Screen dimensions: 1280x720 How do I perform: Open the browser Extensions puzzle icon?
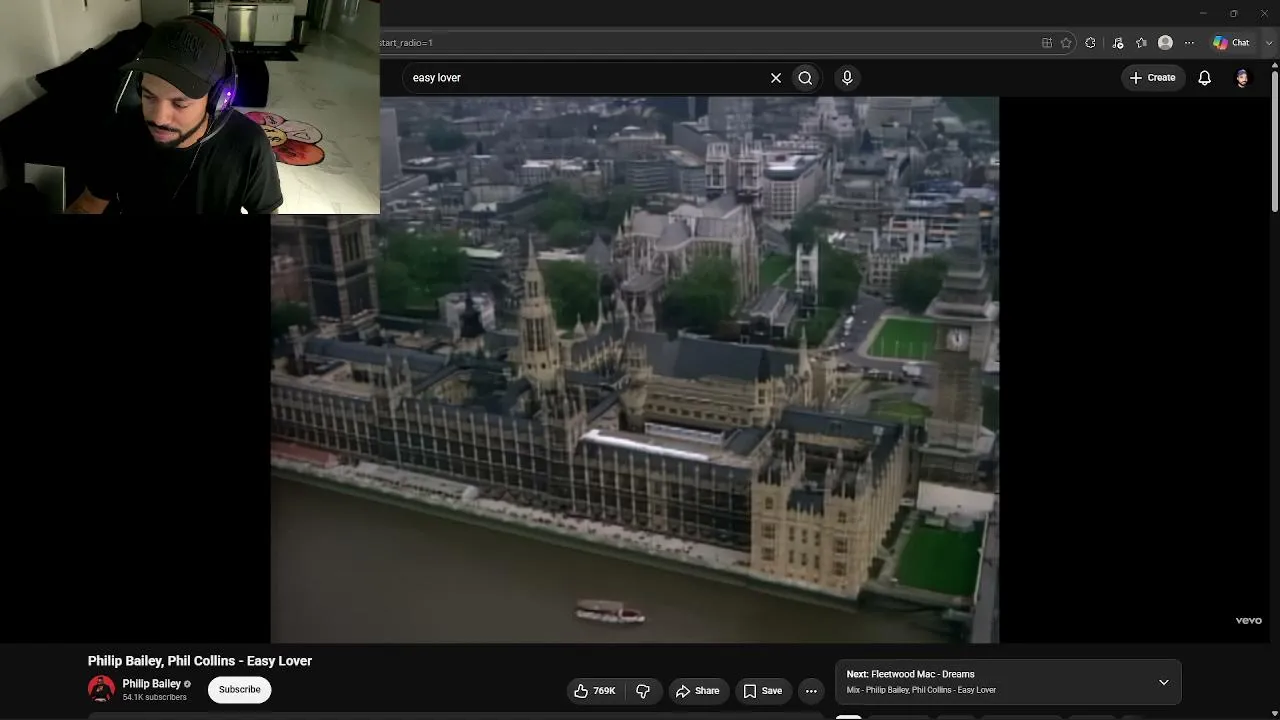[1090, 43]
